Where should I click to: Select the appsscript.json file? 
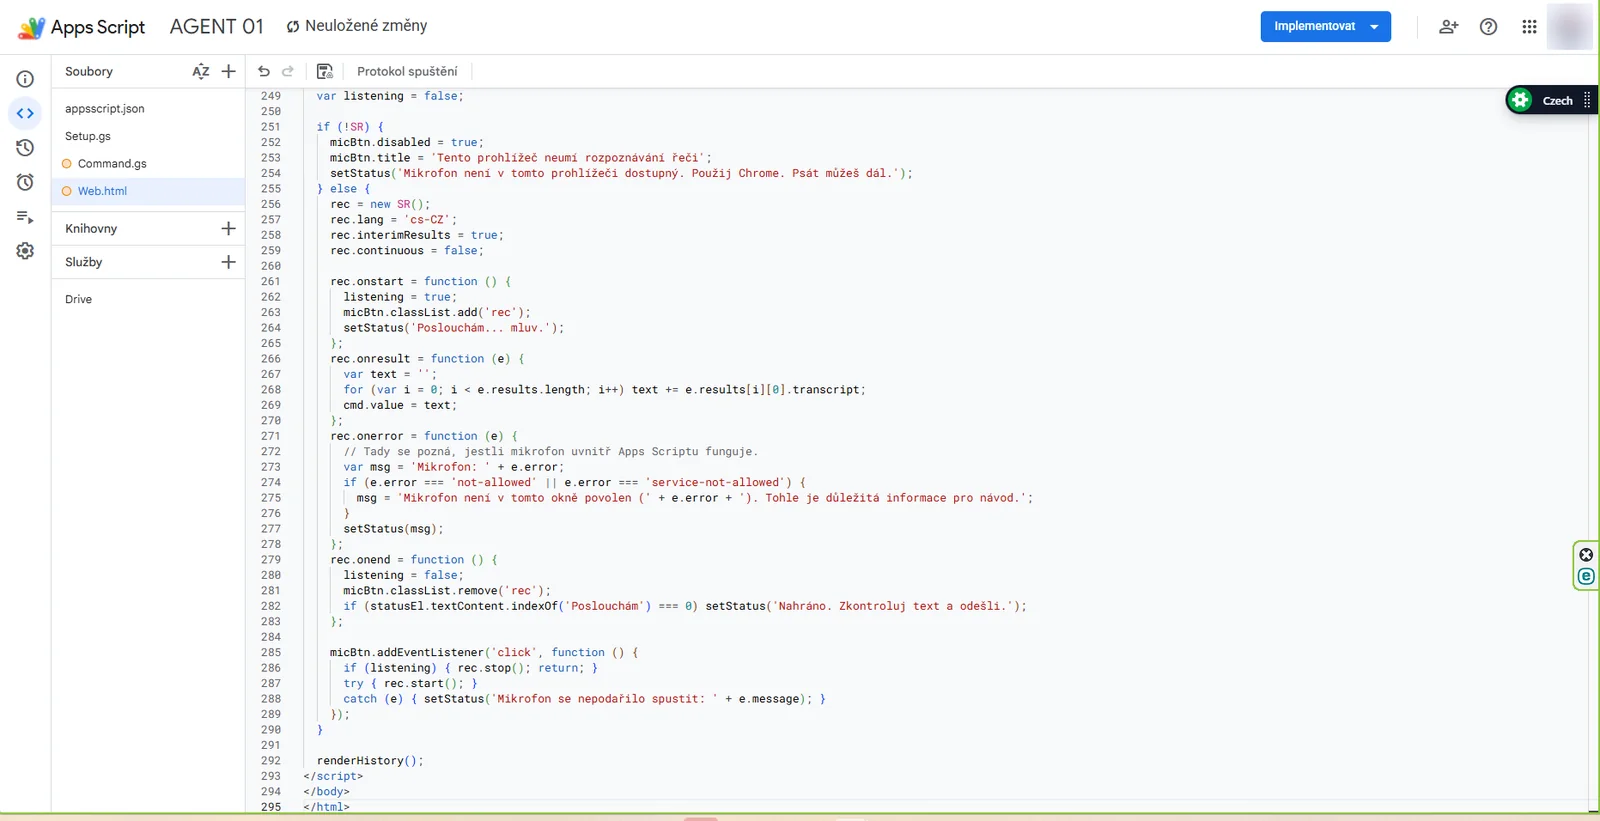point(105,108)
